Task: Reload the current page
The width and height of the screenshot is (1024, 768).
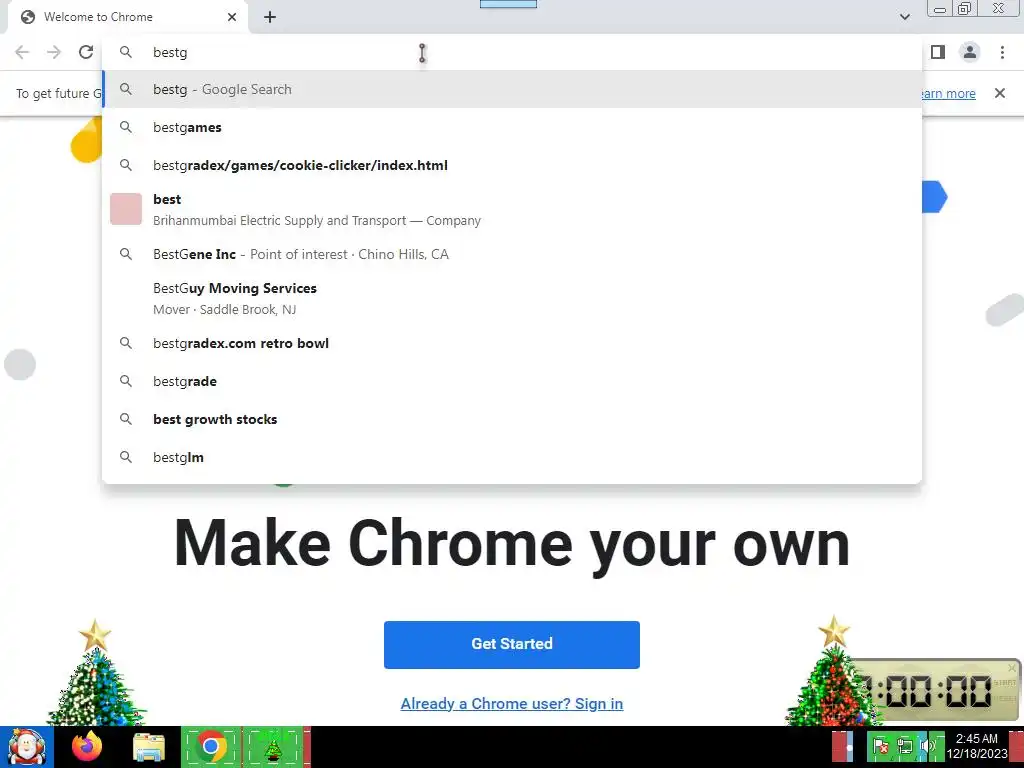Action: [x=86, y=52]
